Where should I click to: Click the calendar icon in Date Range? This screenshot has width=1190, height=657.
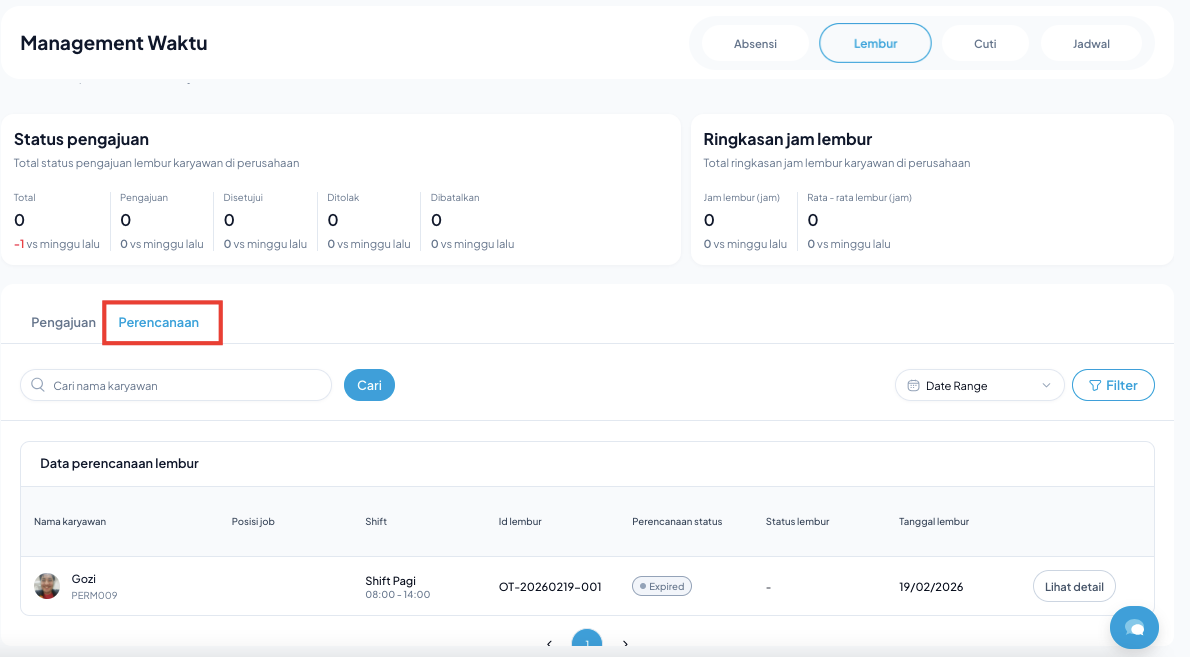[x=913, y=386]
